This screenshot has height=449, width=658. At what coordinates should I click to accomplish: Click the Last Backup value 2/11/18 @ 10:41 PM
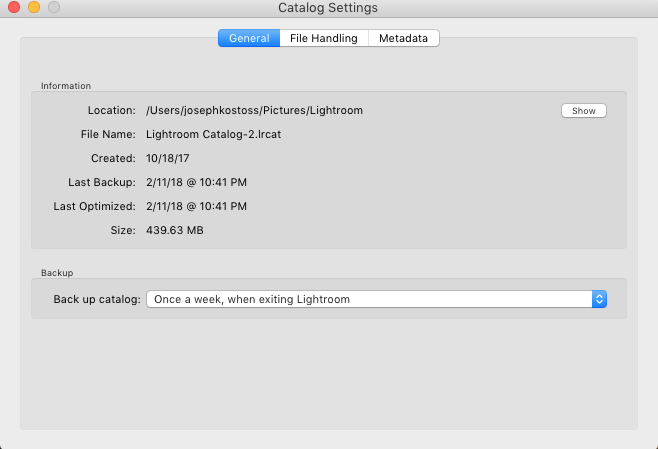click(196, 182)
